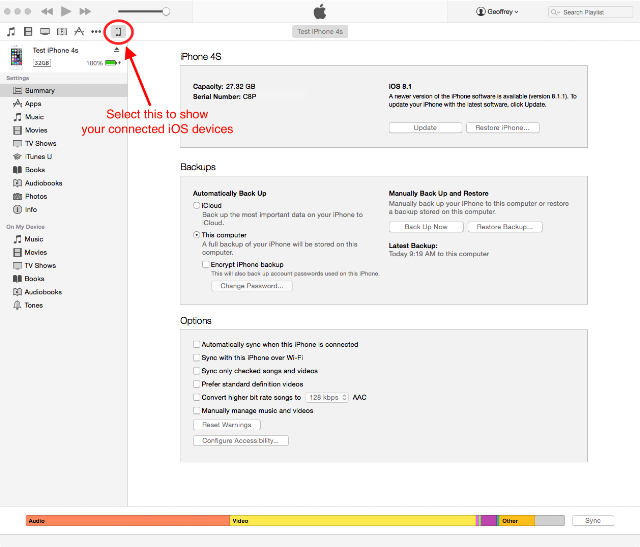Click the Other segment of storage bar
640x547 pixels.
coord(517,520)
